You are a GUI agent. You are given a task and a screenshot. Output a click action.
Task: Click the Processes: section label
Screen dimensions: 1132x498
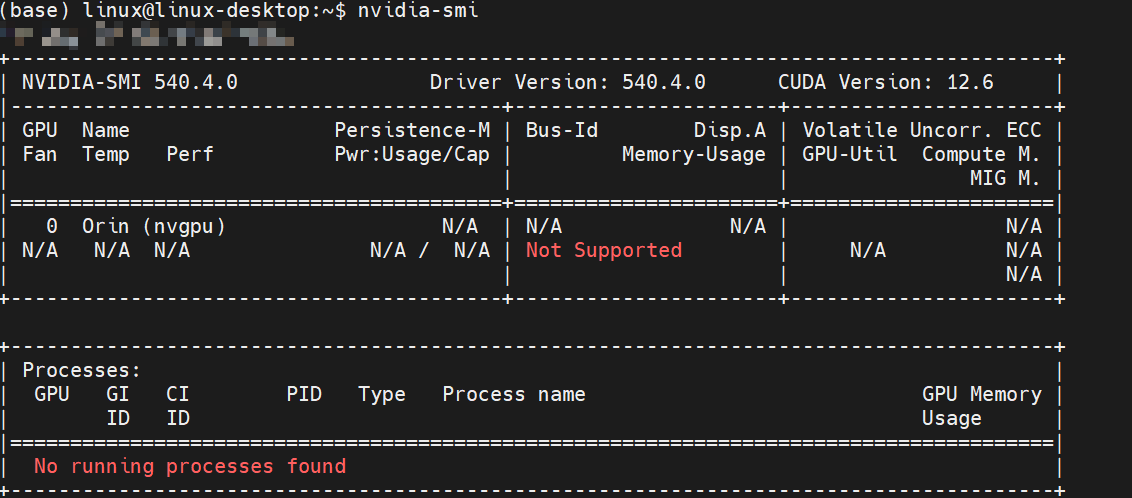coord(82,370)
